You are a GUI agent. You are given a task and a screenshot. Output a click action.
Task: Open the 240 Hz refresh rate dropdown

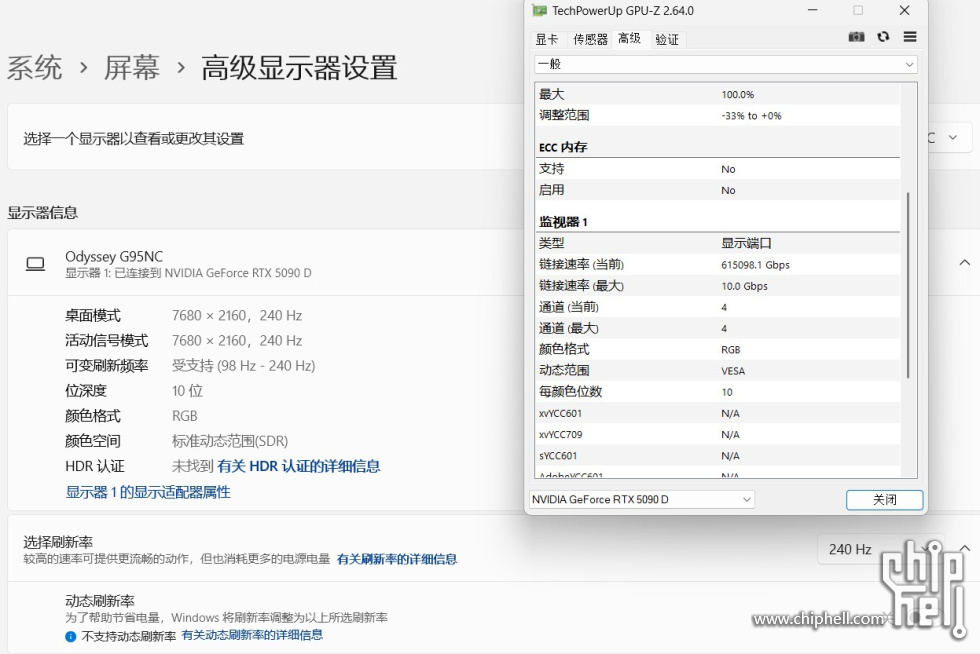880,550
